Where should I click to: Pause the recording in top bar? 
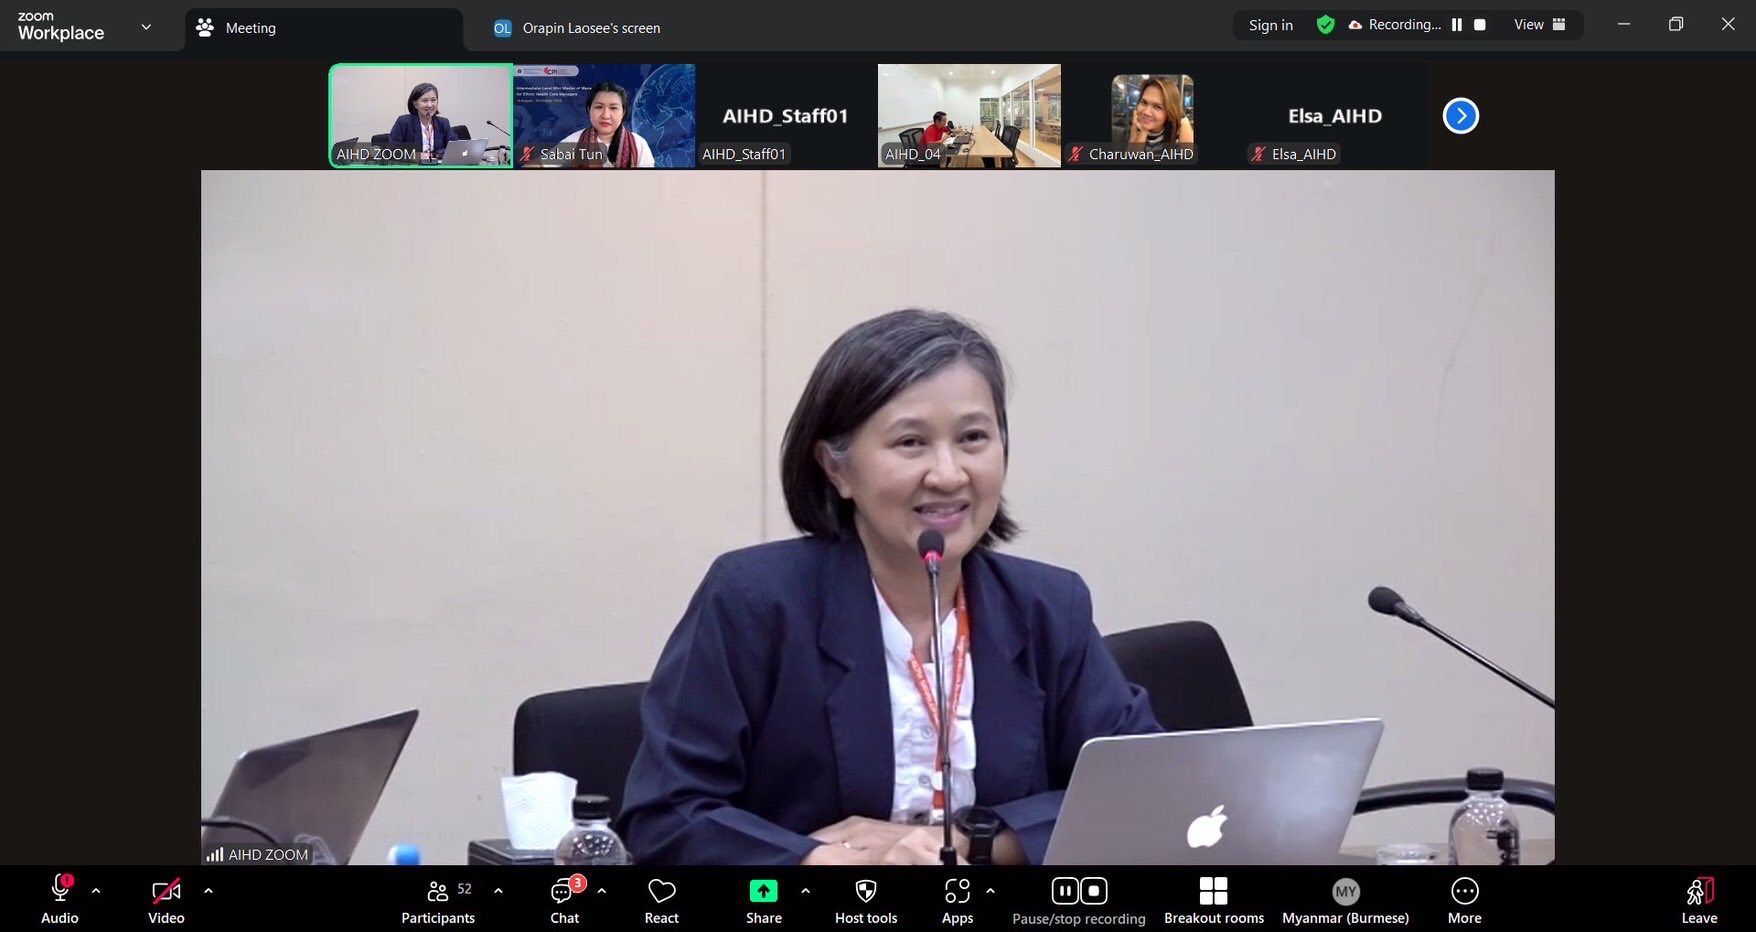[x=1457, y=25]
